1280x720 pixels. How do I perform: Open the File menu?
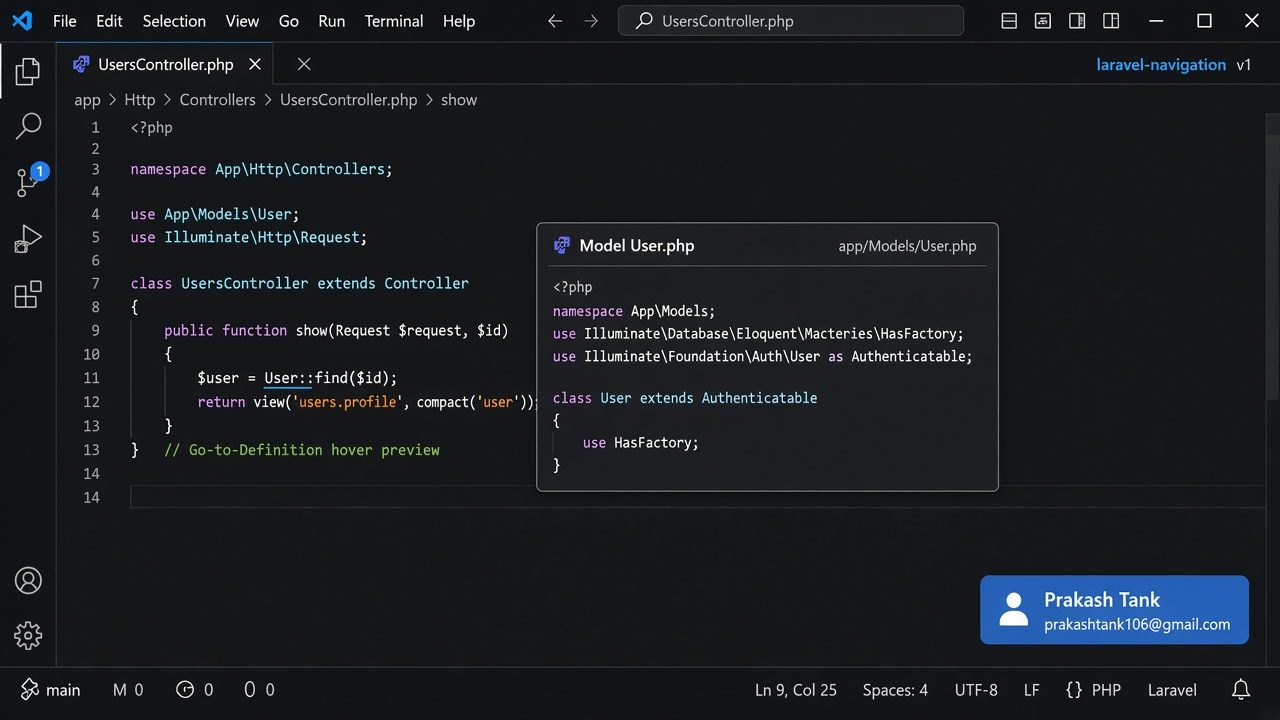coord(64,21)
